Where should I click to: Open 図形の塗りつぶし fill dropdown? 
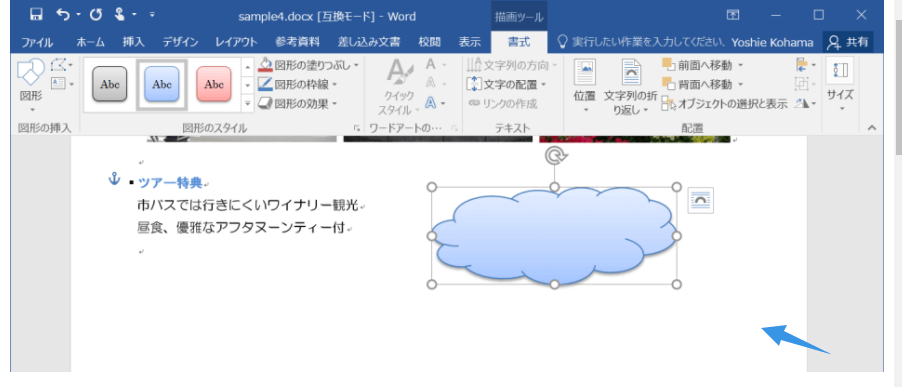point(308,65)
